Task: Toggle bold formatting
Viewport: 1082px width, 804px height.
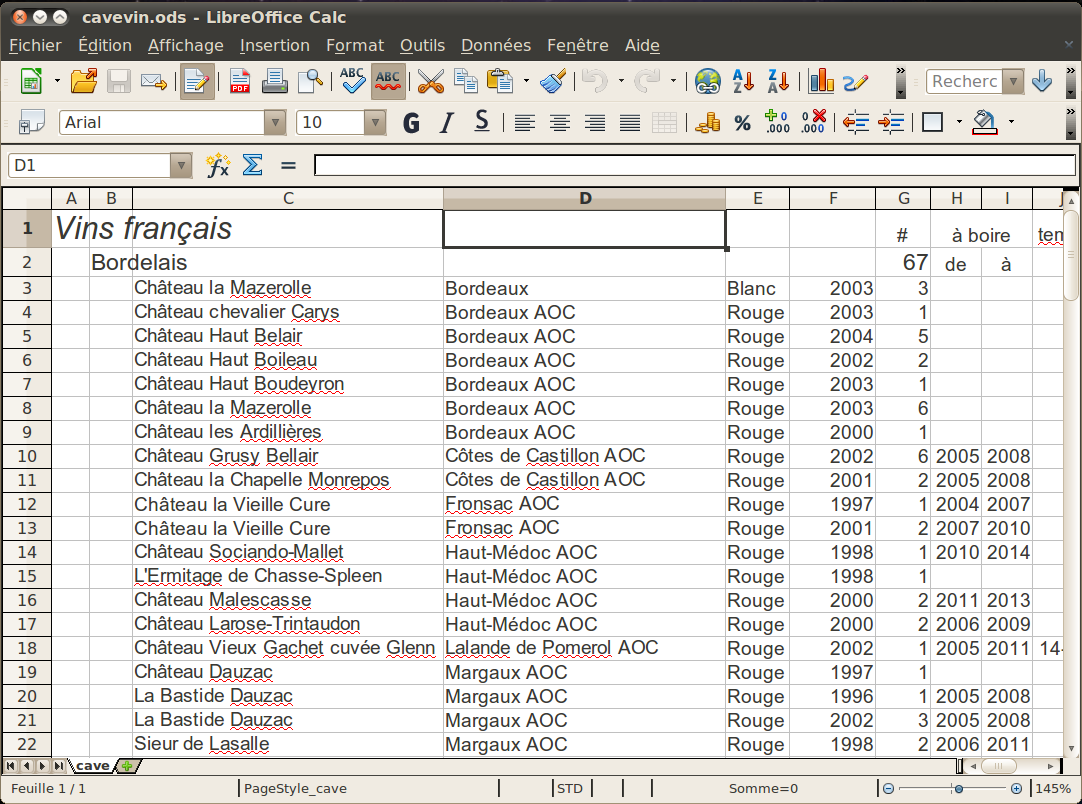Action: (x=411, y=123)
